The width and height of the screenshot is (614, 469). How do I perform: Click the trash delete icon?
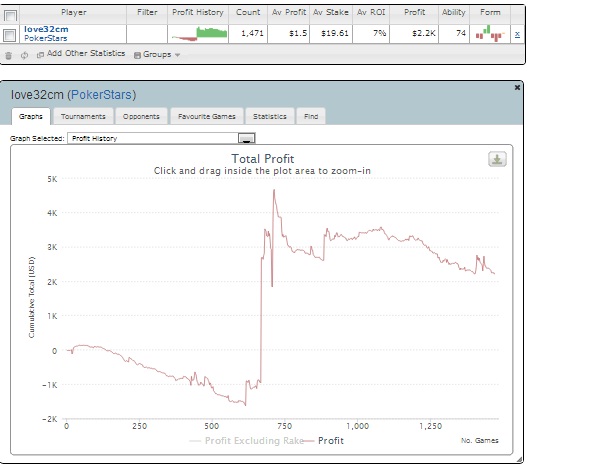pyautogui.click(x=9, y=55)
